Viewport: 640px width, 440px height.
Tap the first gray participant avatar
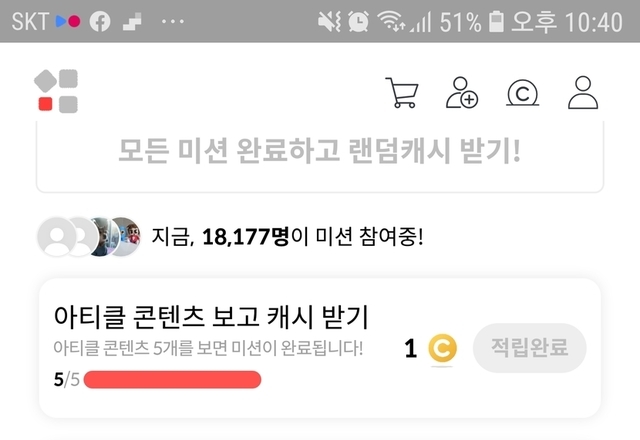coord(57,237)
